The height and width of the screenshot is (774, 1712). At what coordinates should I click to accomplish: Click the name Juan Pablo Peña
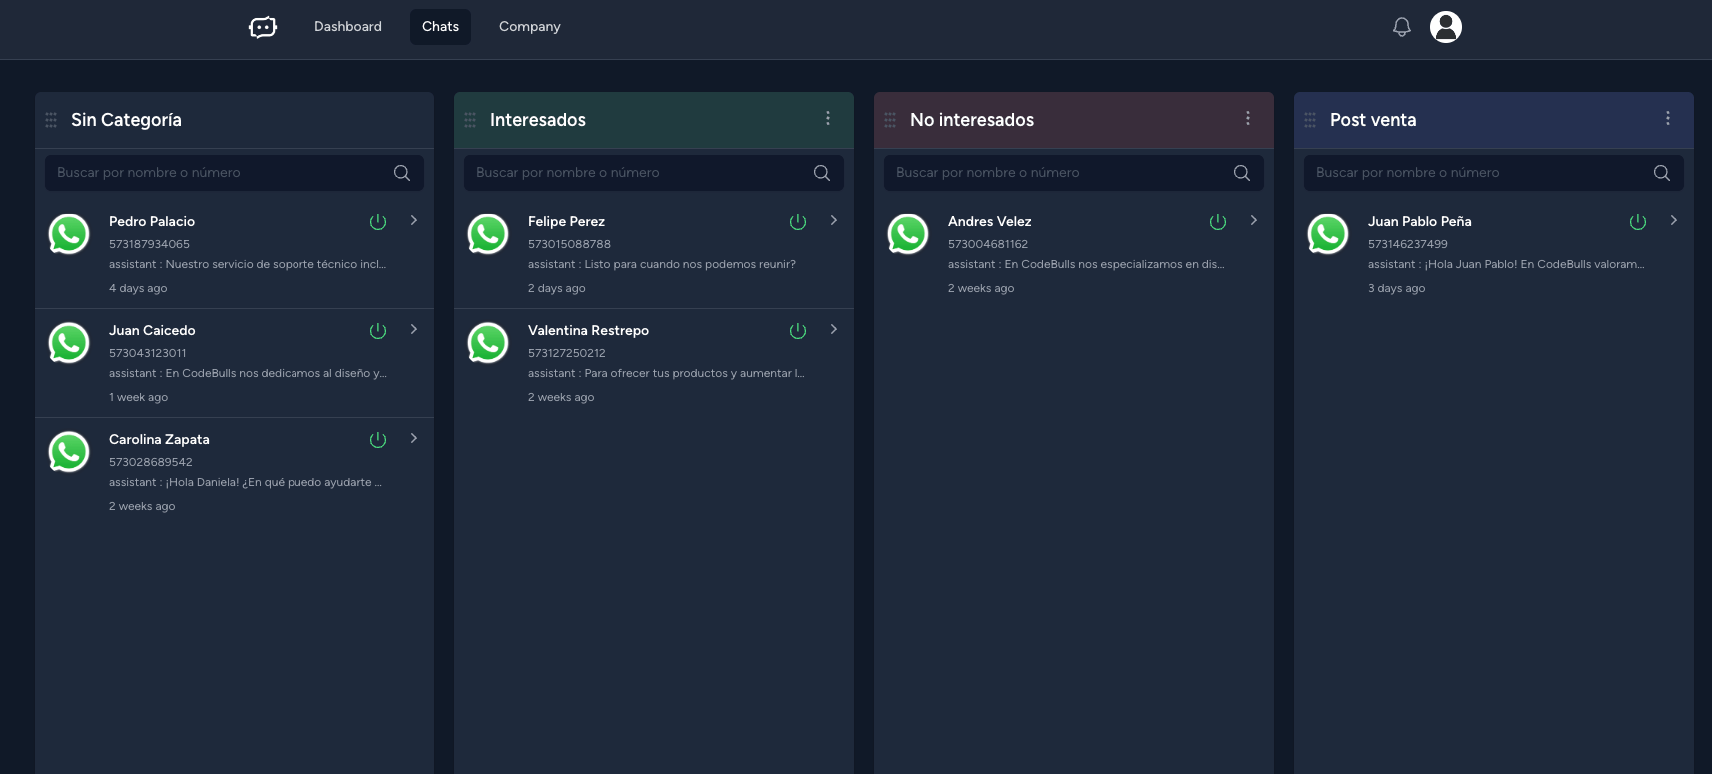click(x=1419, y=221)
